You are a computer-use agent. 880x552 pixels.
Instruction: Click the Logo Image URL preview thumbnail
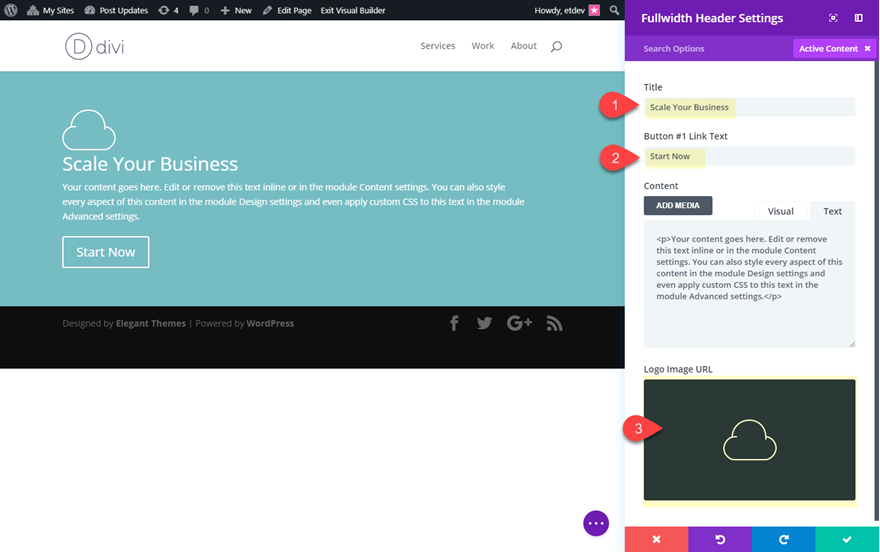749,440
